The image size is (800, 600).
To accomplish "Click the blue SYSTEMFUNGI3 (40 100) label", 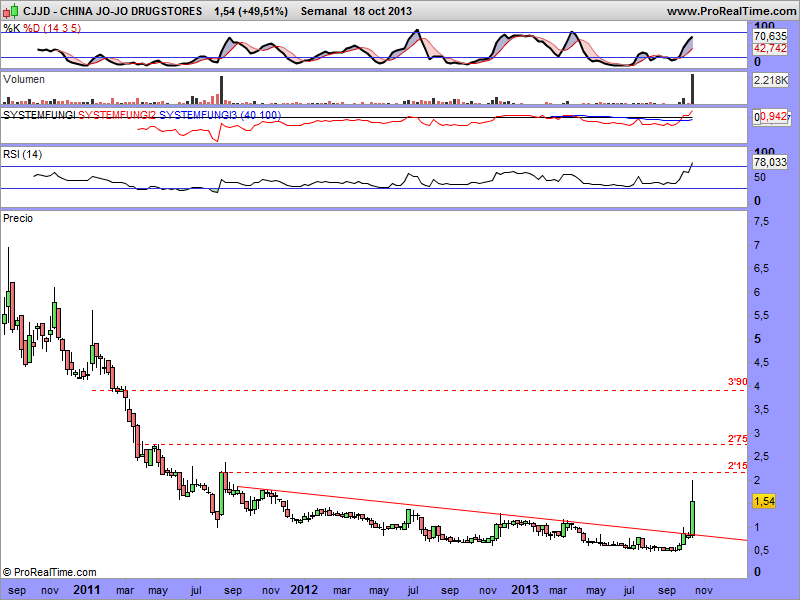I will 220,115.
